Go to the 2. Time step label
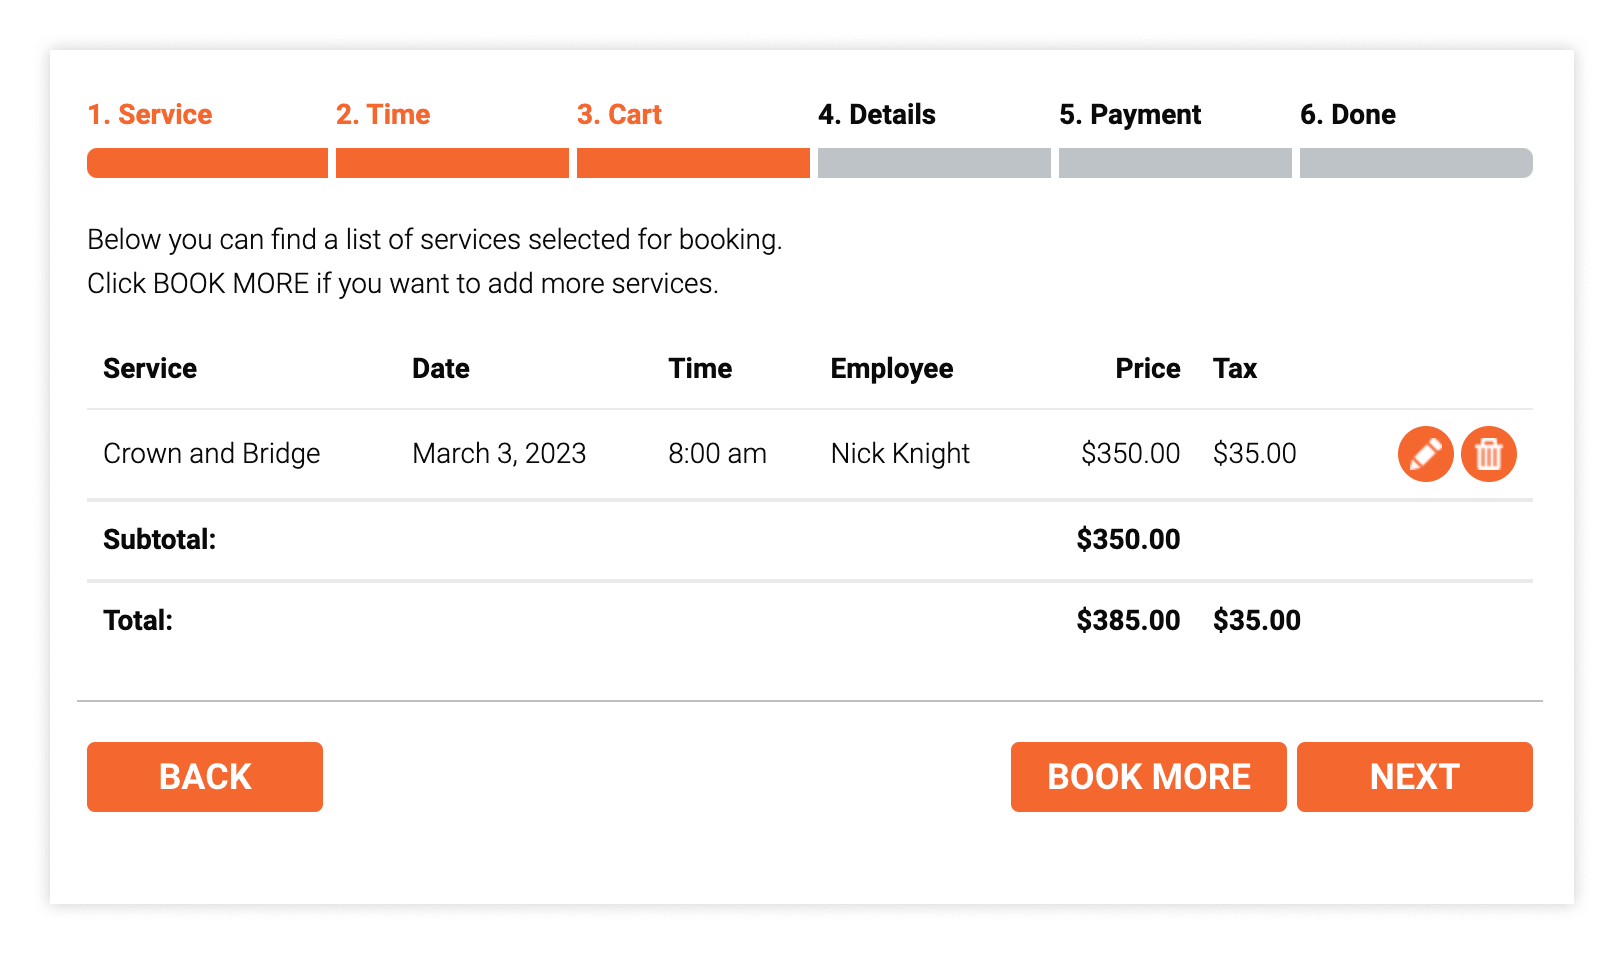1624x954 pixels. (x=383, y=115)
